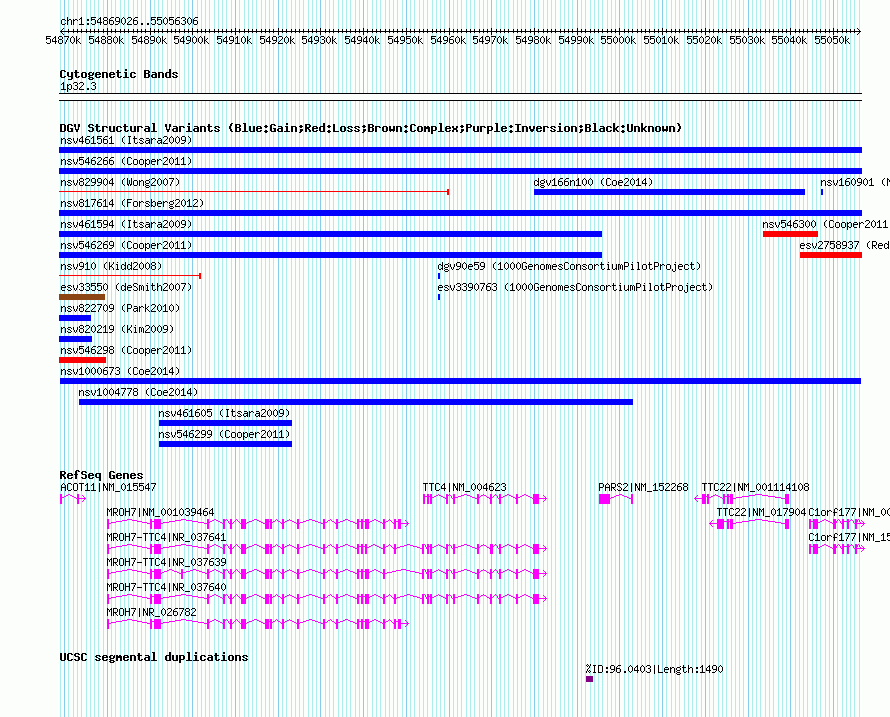Click the nsv829904 (Wong2007) label

point(120,182)
